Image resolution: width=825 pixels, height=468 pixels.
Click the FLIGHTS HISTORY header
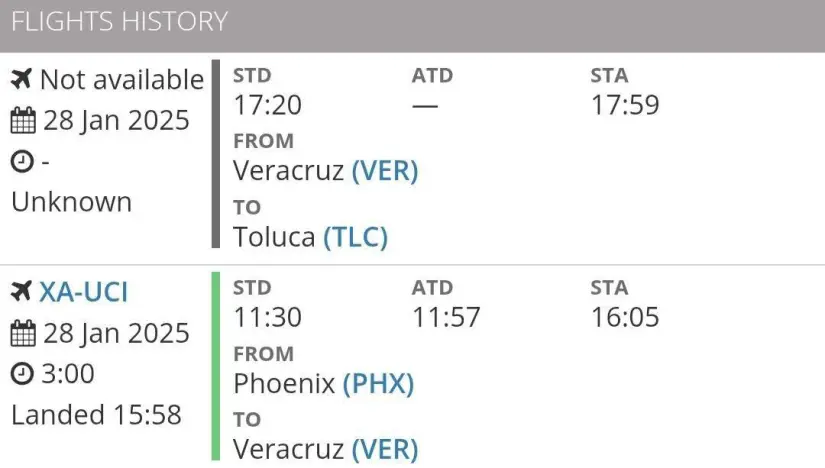(119, 22)
